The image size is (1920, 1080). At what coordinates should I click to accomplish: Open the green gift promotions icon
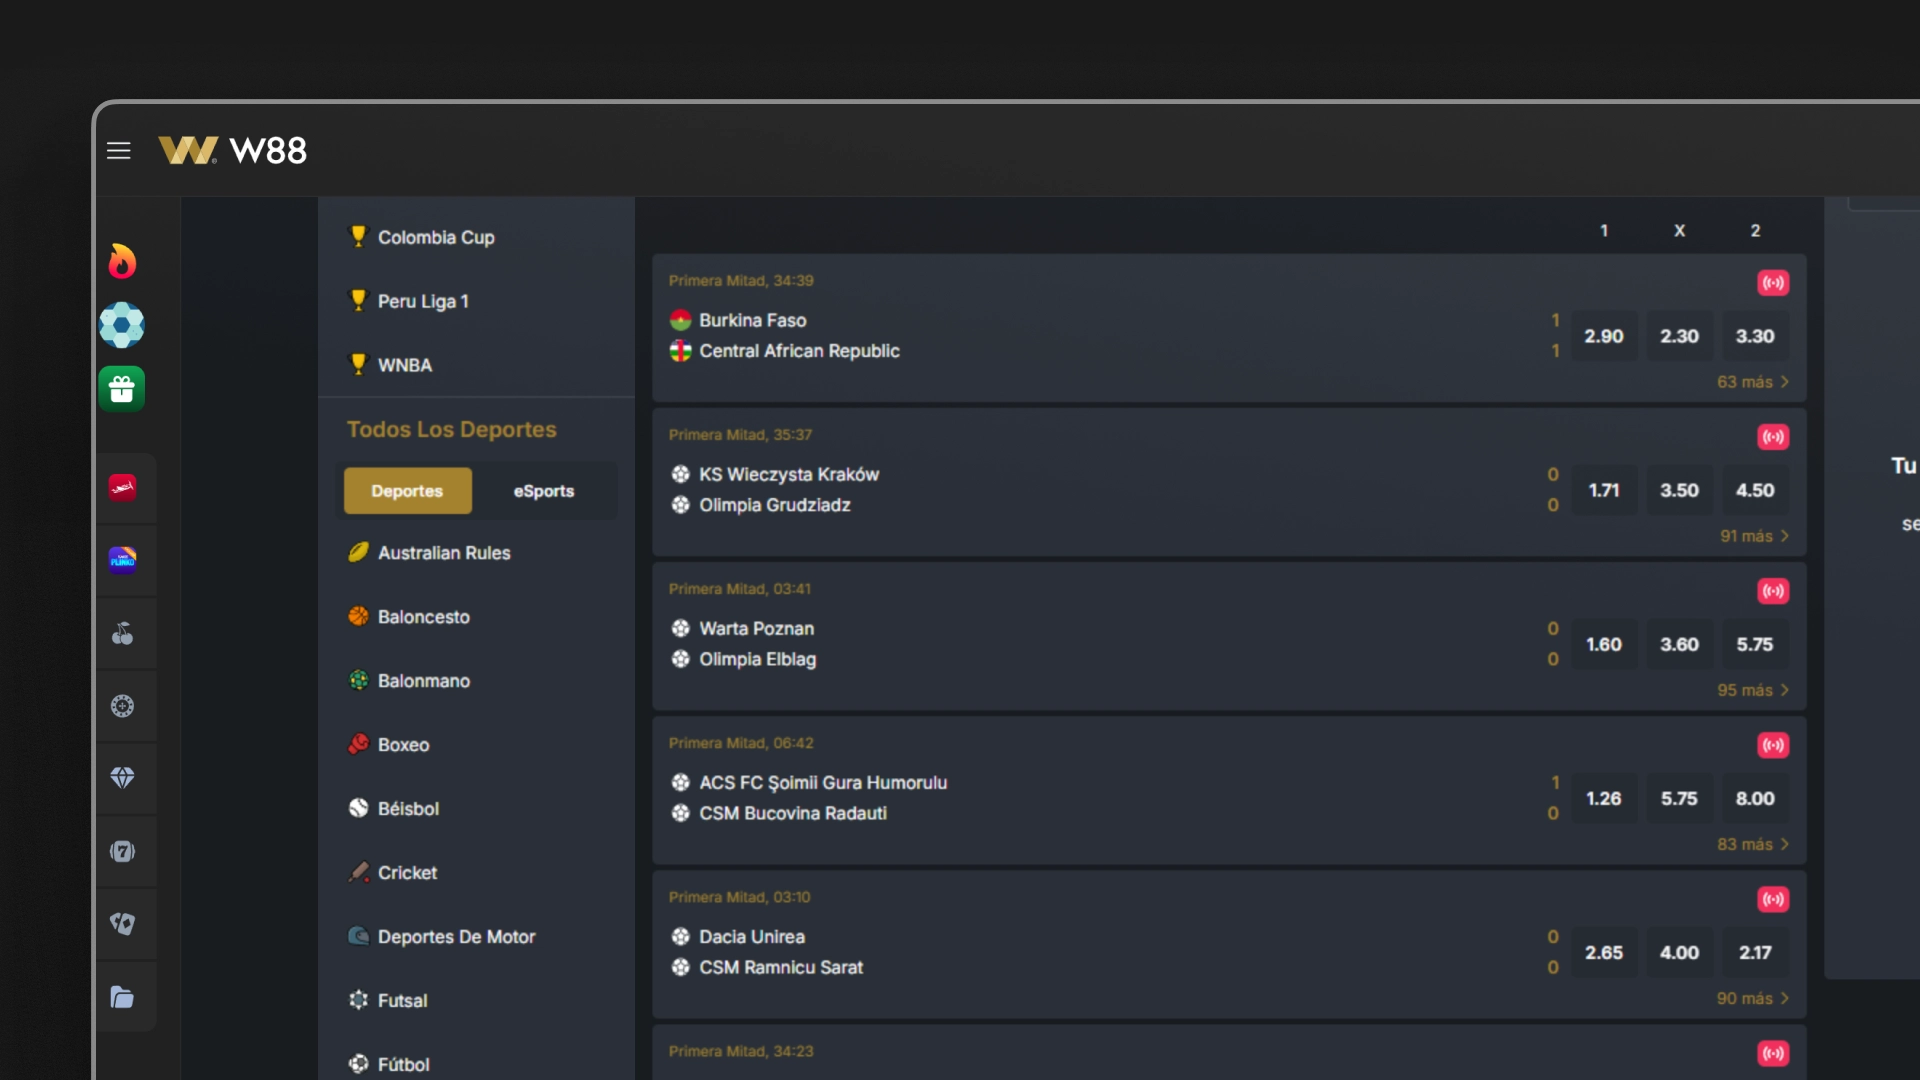click(122, 389)
